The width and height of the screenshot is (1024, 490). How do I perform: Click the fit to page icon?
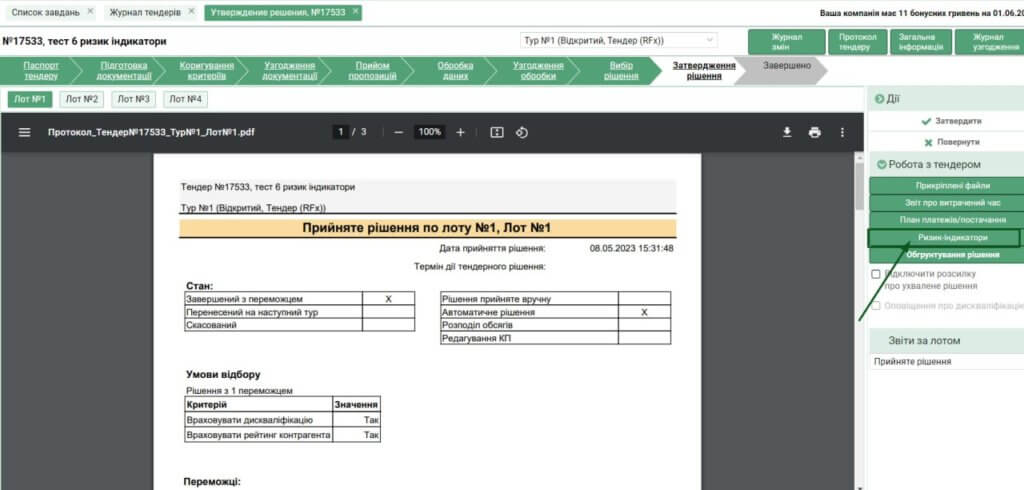coord(497,132)
